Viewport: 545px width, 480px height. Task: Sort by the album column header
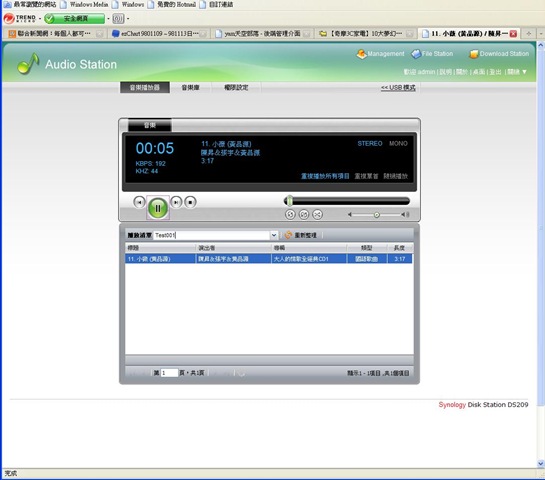pyautogui.click(x=309, y=248)
